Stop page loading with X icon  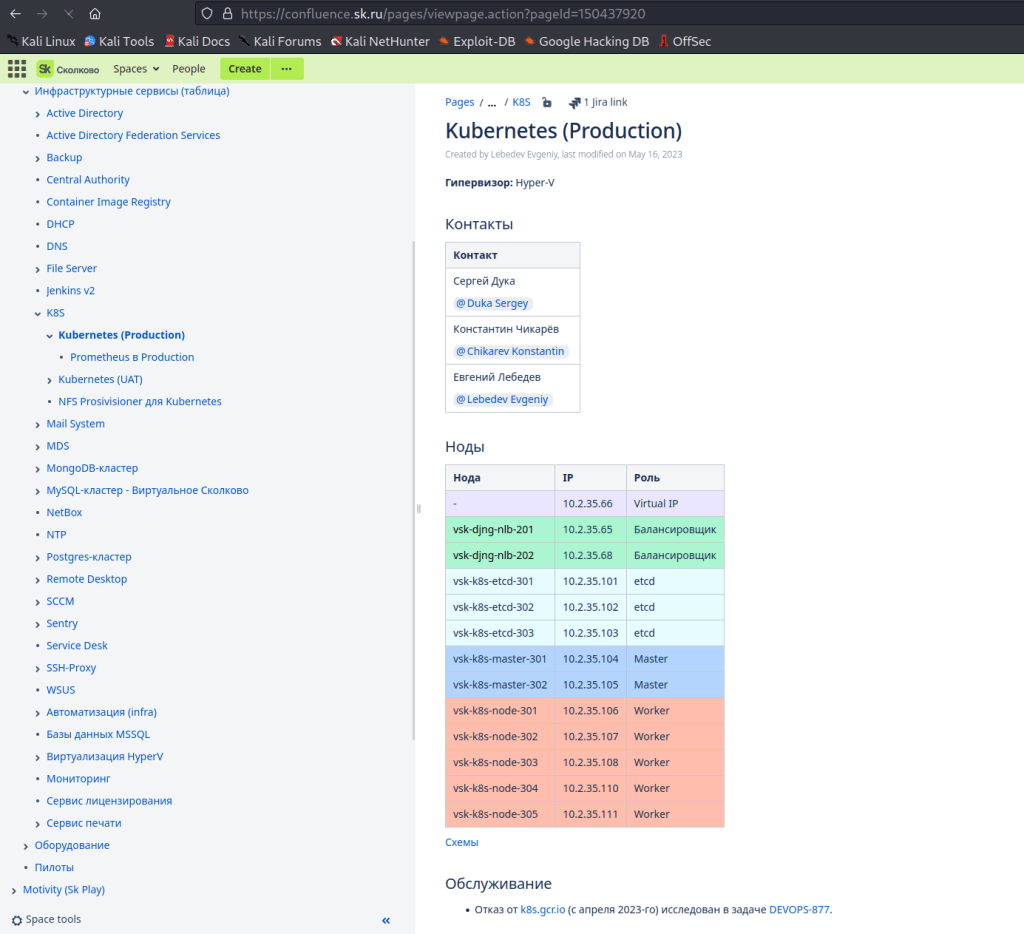[67, 14]
